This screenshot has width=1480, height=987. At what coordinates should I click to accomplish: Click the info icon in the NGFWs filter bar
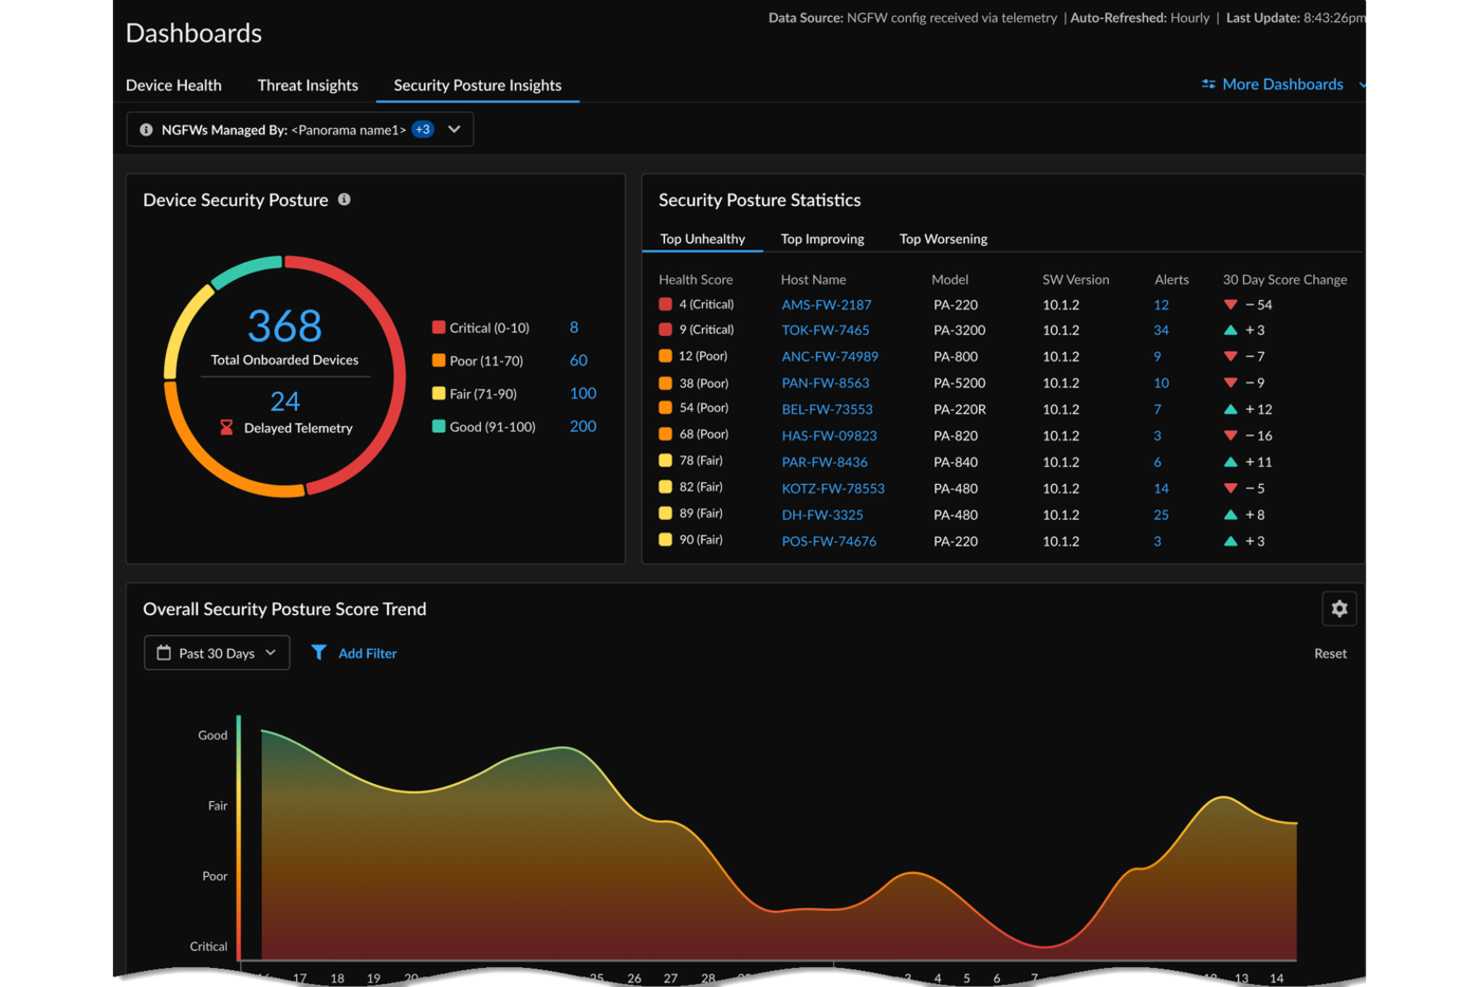(146, 129)
